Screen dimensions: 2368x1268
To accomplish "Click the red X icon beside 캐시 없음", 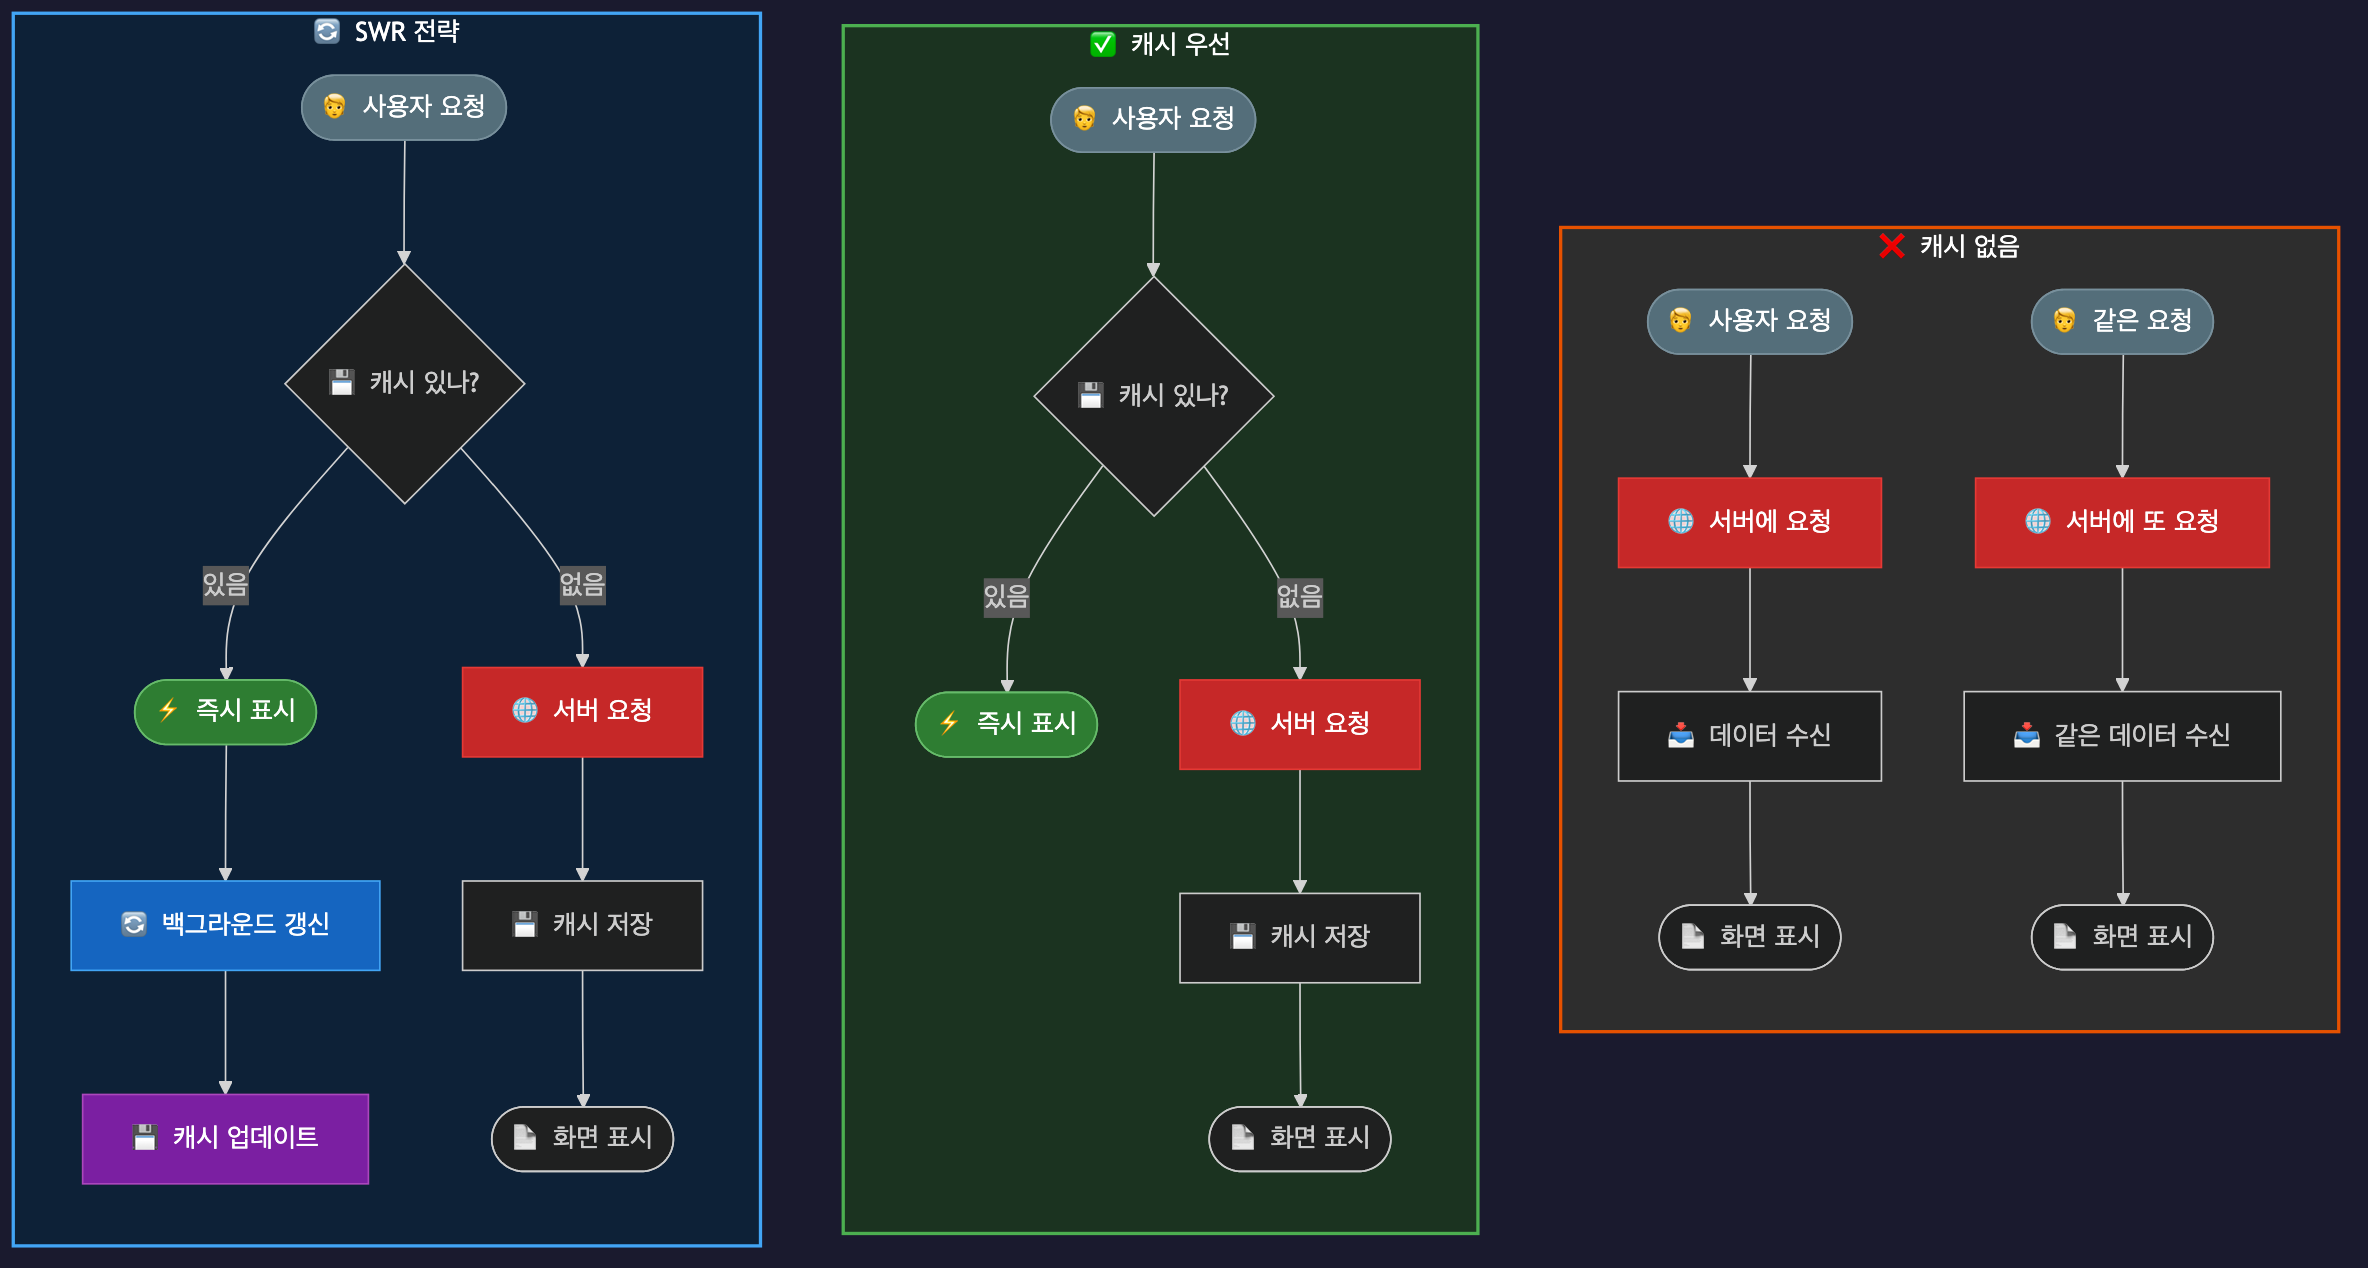I will 1891,246.
